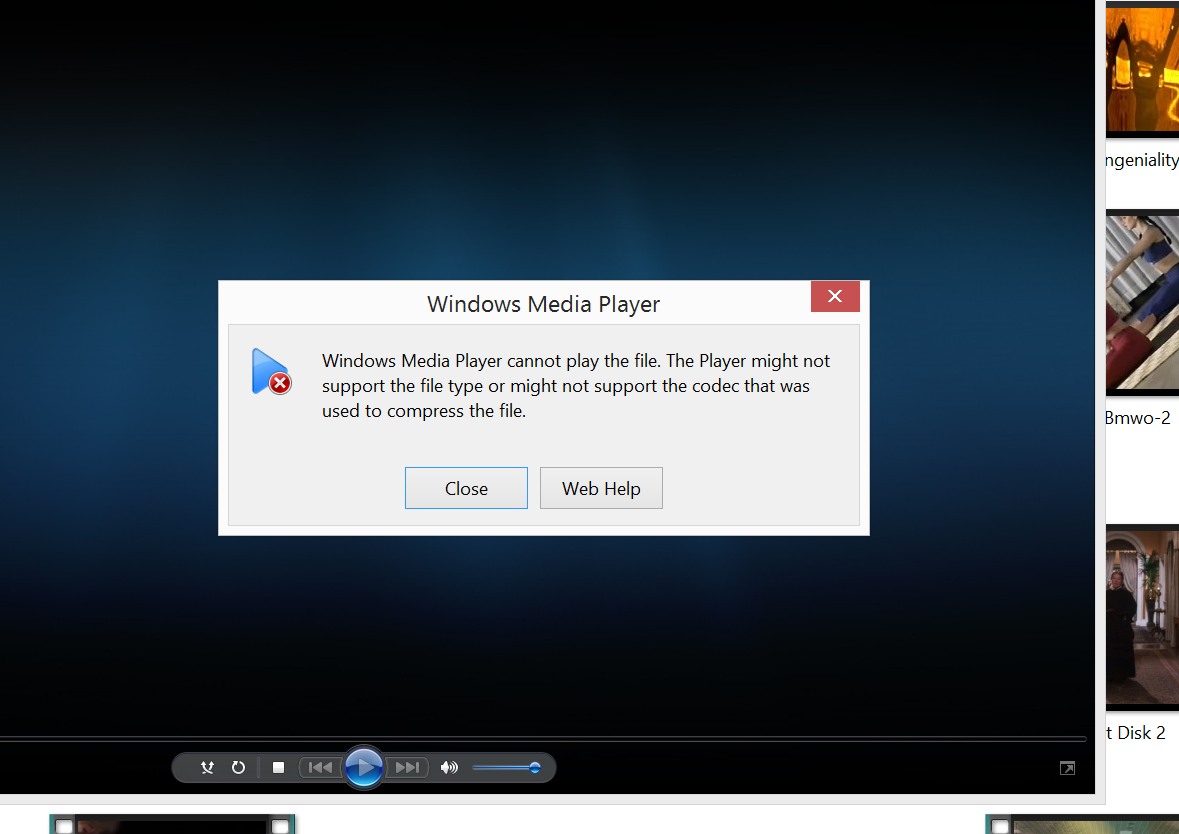Open the ngeniality video thumbnail
The width and height of the screenshot is (1179, 834).
point(1142,68)
